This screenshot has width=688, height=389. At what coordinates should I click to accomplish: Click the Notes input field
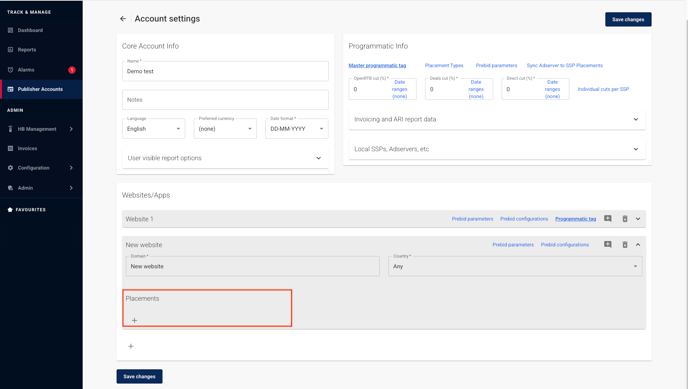point(225,100)
